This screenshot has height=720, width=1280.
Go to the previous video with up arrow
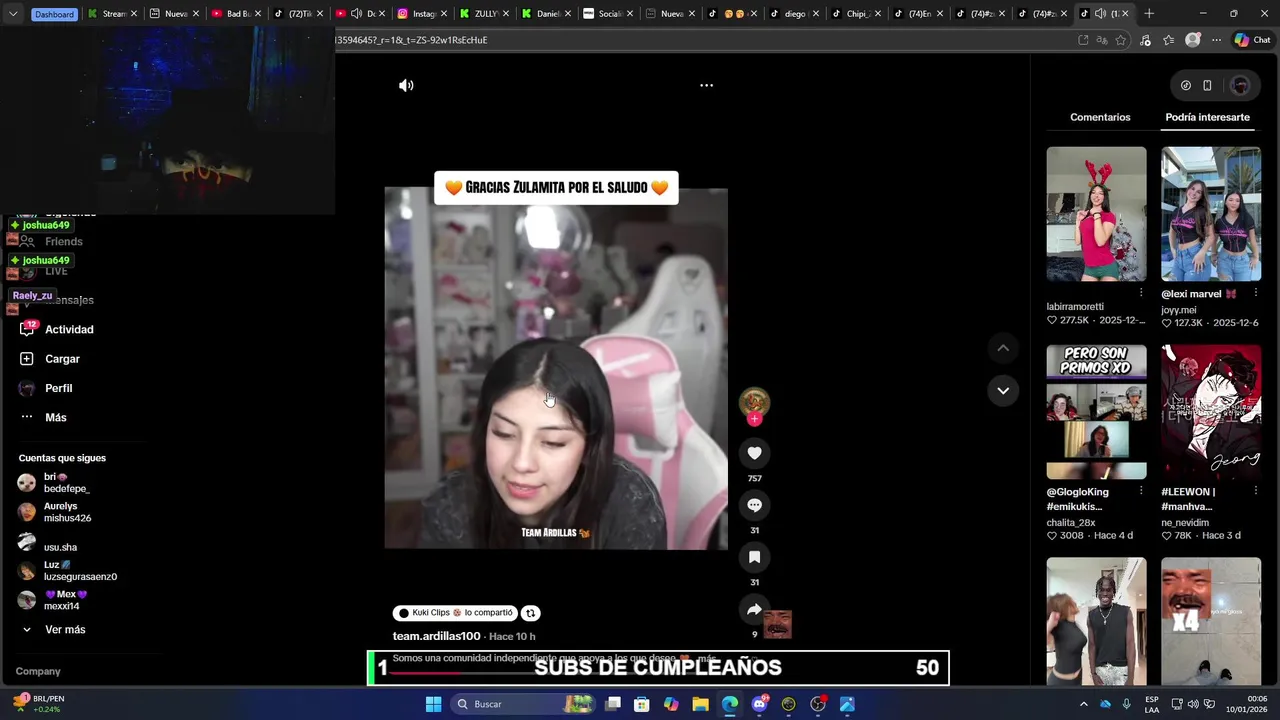[x=1003, y=348]
